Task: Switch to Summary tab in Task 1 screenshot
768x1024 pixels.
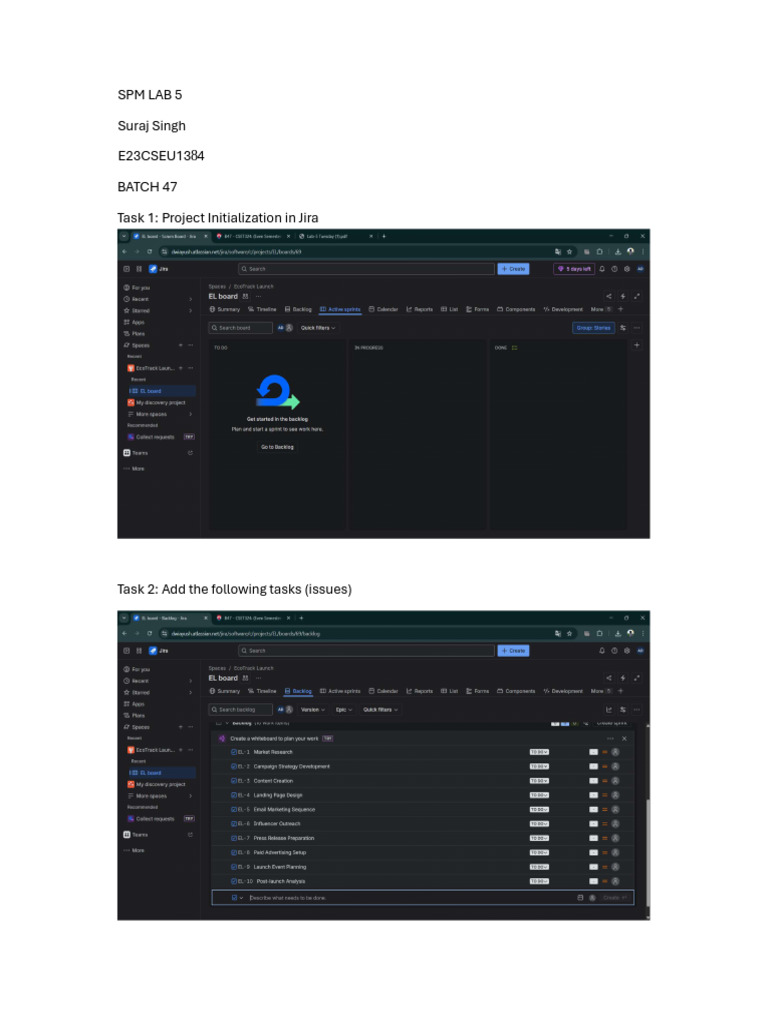Action: [x=224, y=310]
